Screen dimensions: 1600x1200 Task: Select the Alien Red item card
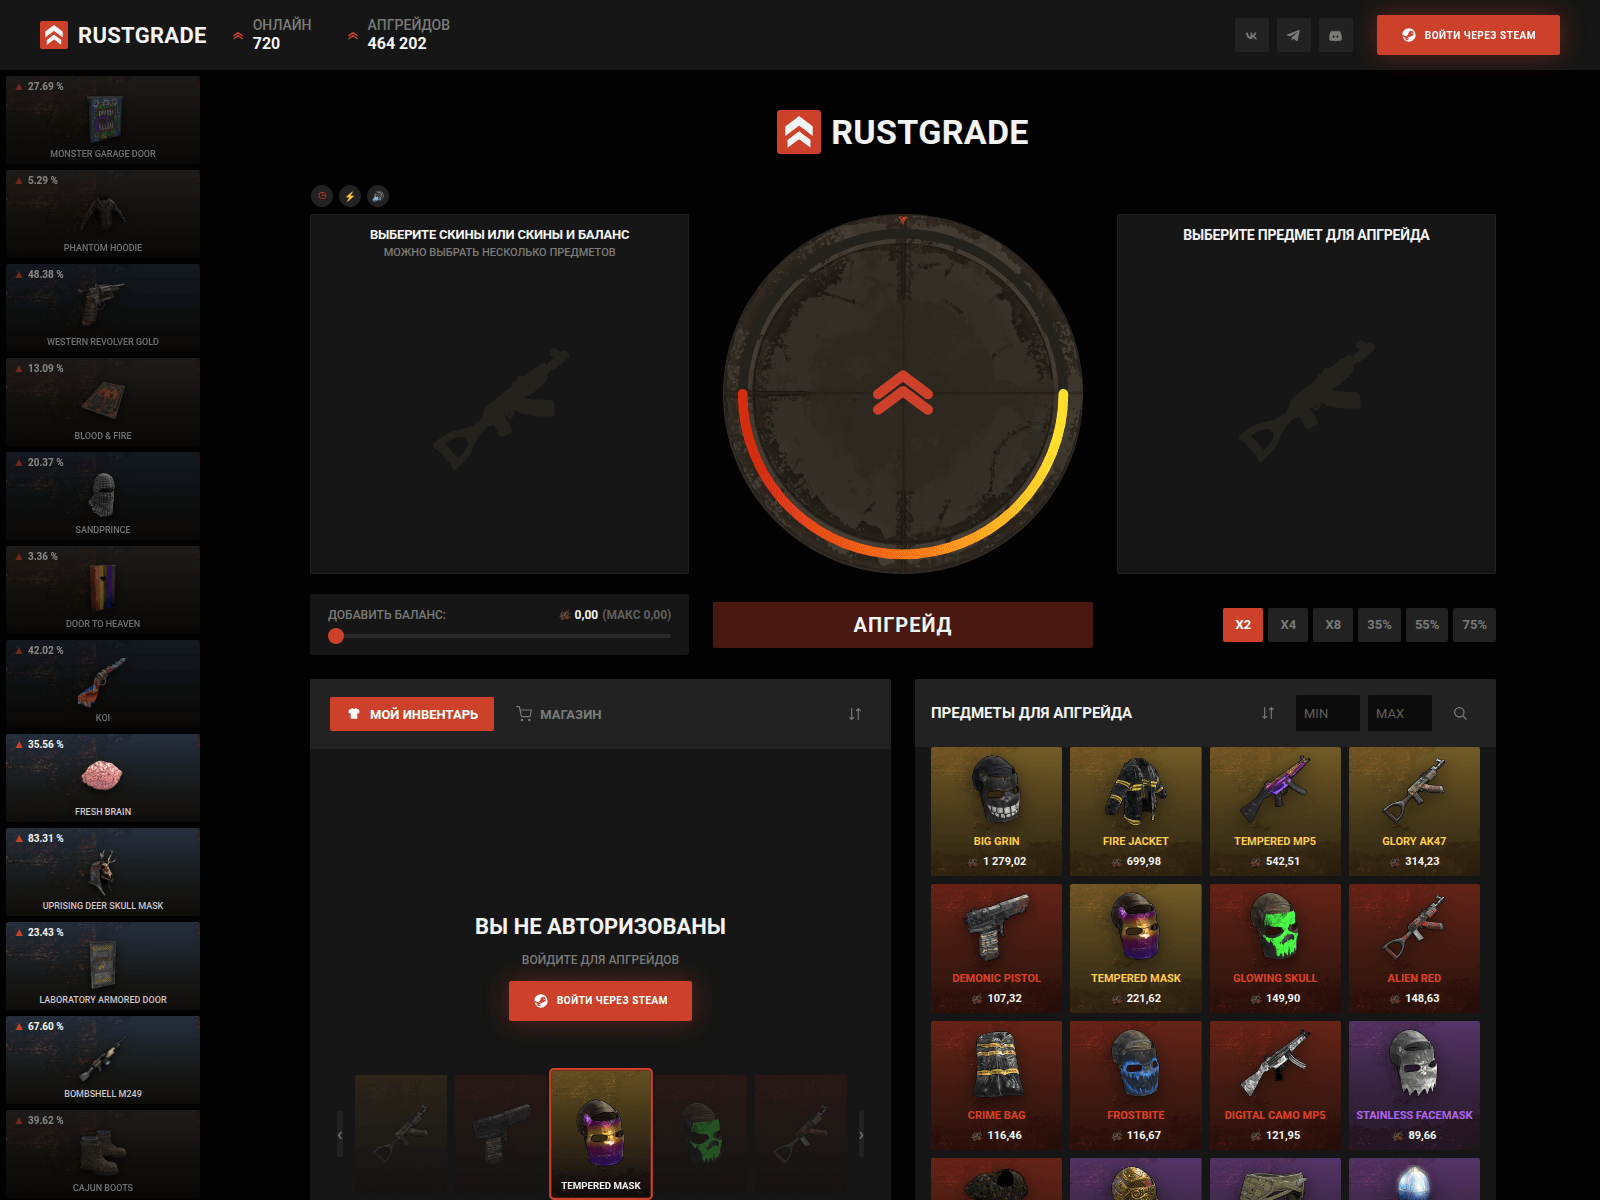coord(1414,948)
